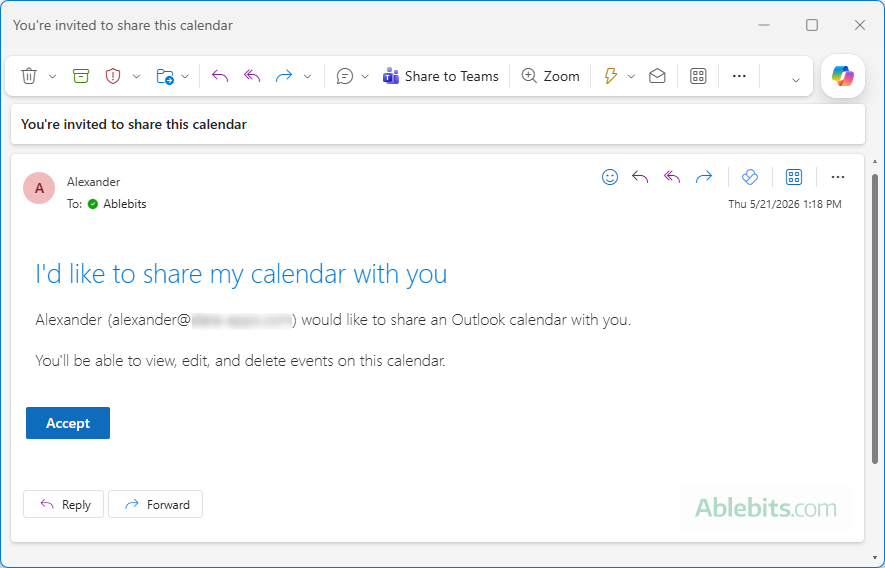Click the sender avatar 'A'
This screenshot has height=568, width=885.
39,188
